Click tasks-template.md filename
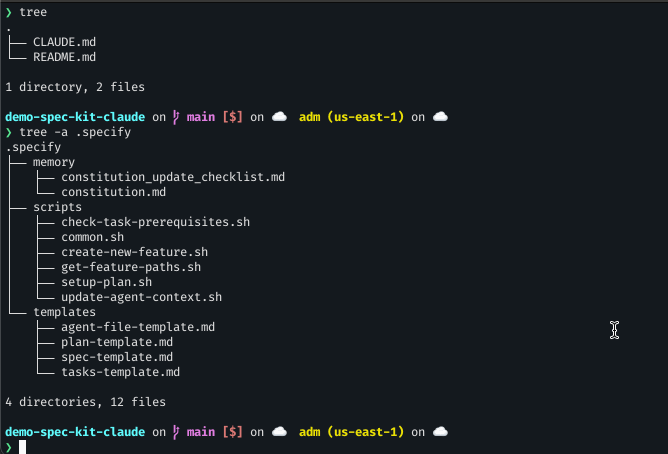Screen dimensions: 668x454 point(121,372)
